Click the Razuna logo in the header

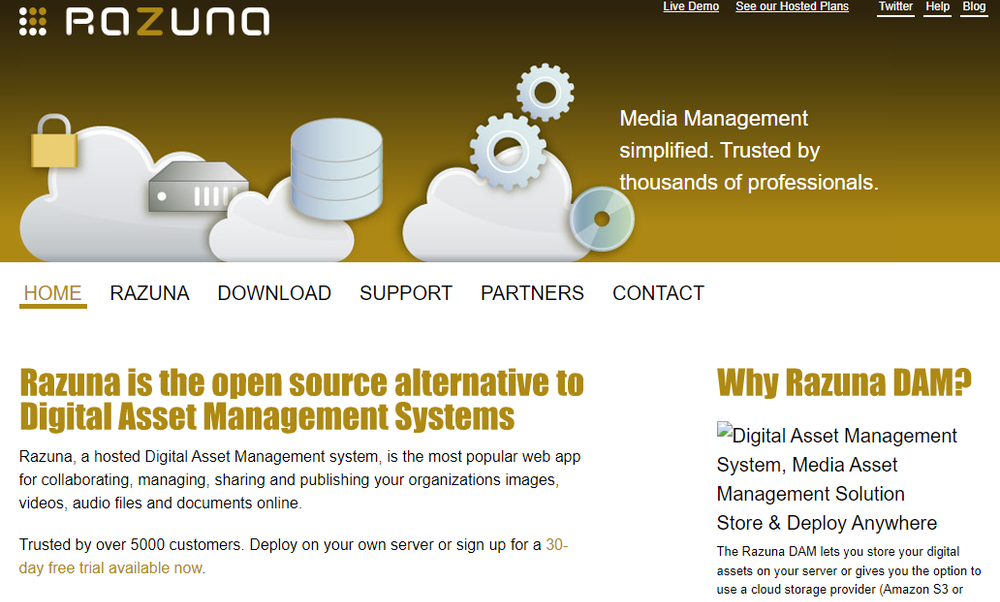click(144, 21)
